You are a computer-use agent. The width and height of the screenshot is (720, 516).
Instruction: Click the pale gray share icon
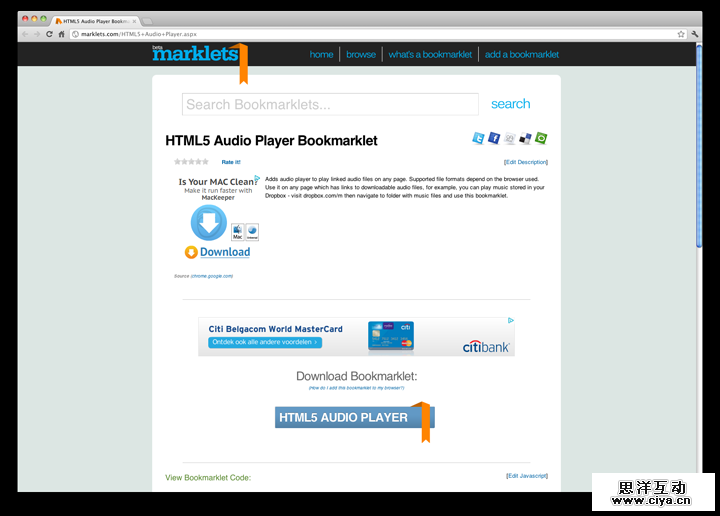pos(509,138)
